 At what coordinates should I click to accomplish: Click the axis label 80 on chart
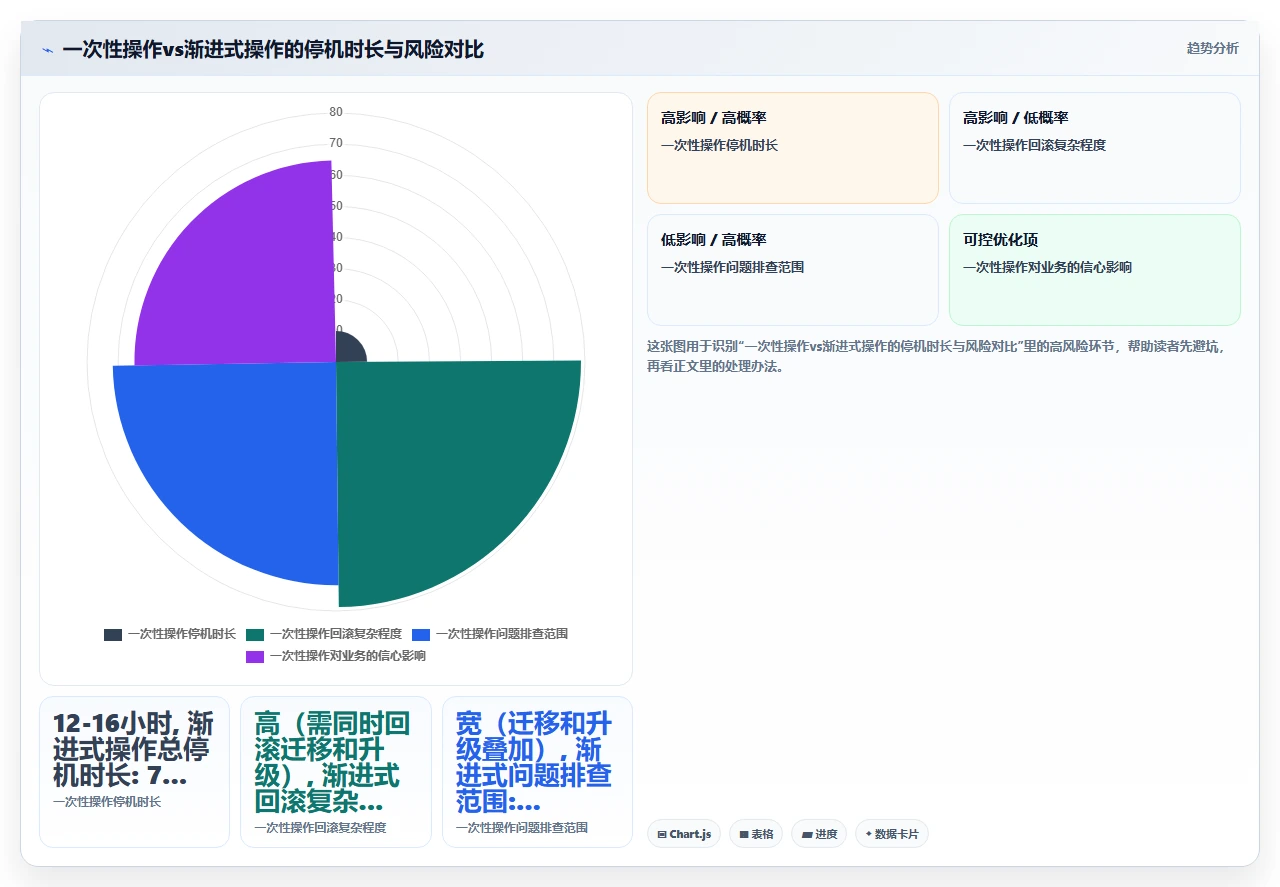click(336, 112)
